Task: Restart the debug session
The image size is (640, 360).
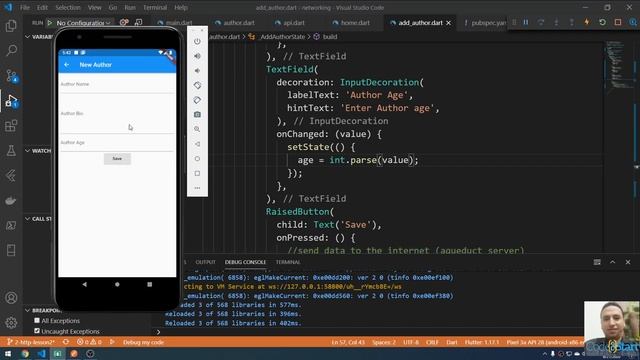Action: (602, 22)
